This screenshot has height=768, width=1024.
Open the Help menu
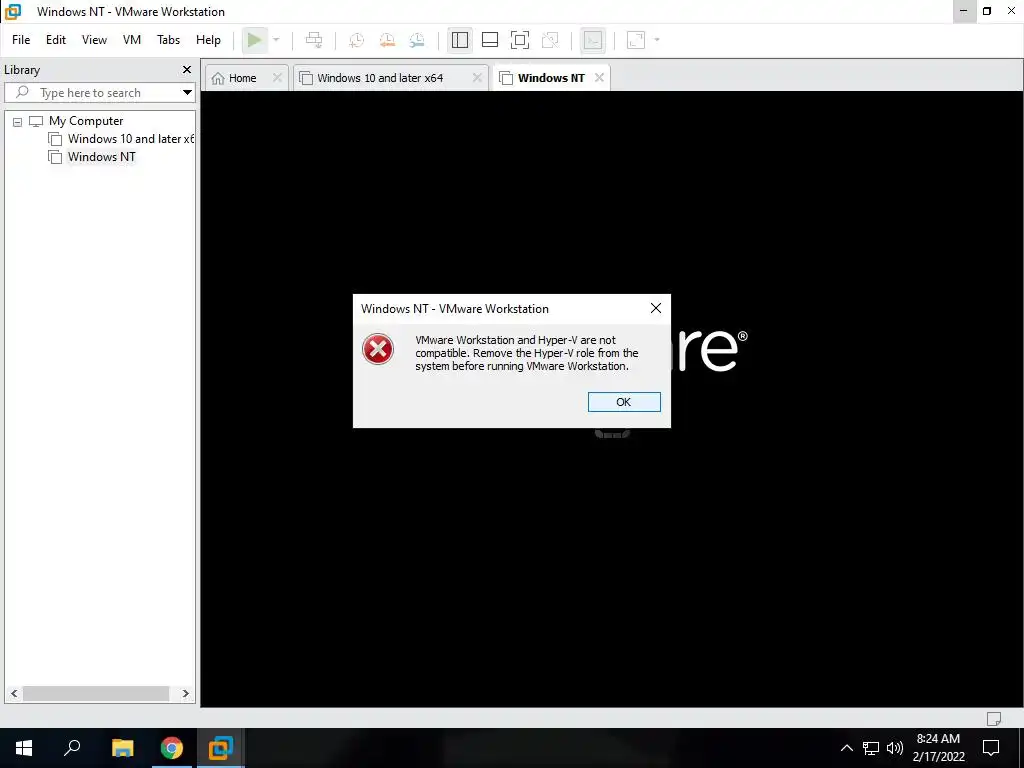pyautogui.click(x=208, y=40)
